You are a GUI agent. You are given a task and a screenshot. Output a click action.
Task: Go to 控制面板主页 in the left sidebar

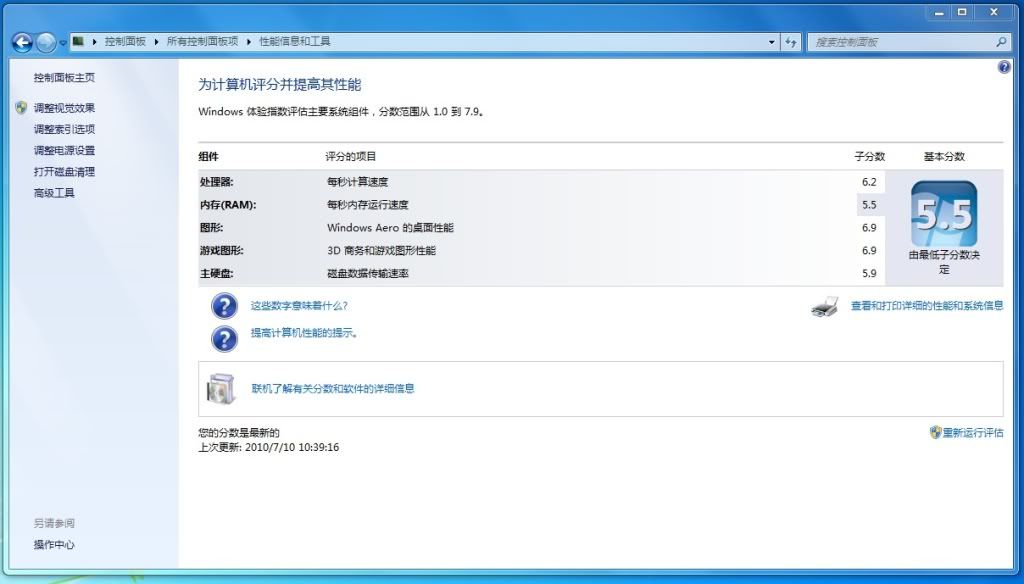64,78
